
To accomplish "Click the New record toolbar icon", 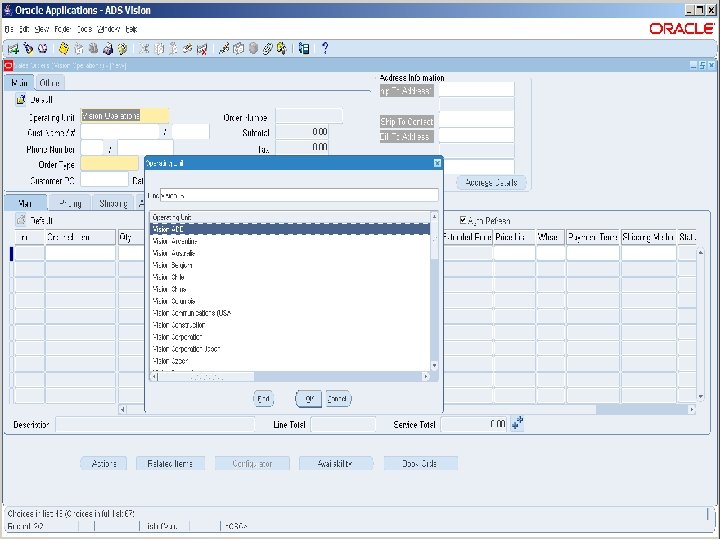I will point(13,49).
